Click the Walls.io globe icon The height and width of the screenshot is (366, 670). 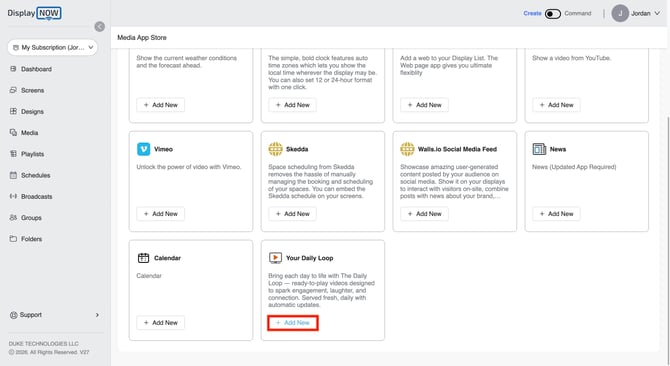(x=407, y=149)
